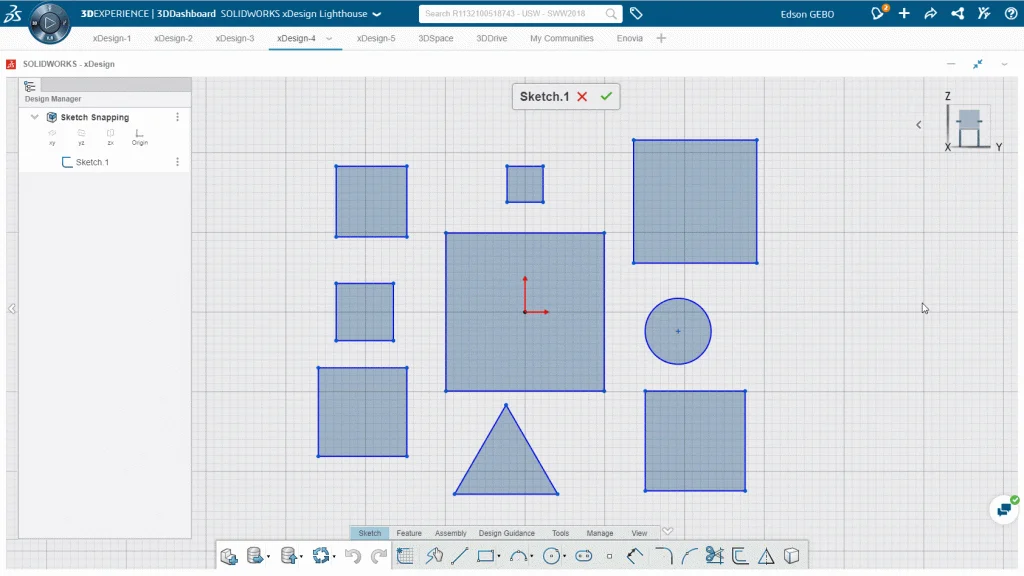
Task: Toggle zx plane visibility
Action: (110, 136)
